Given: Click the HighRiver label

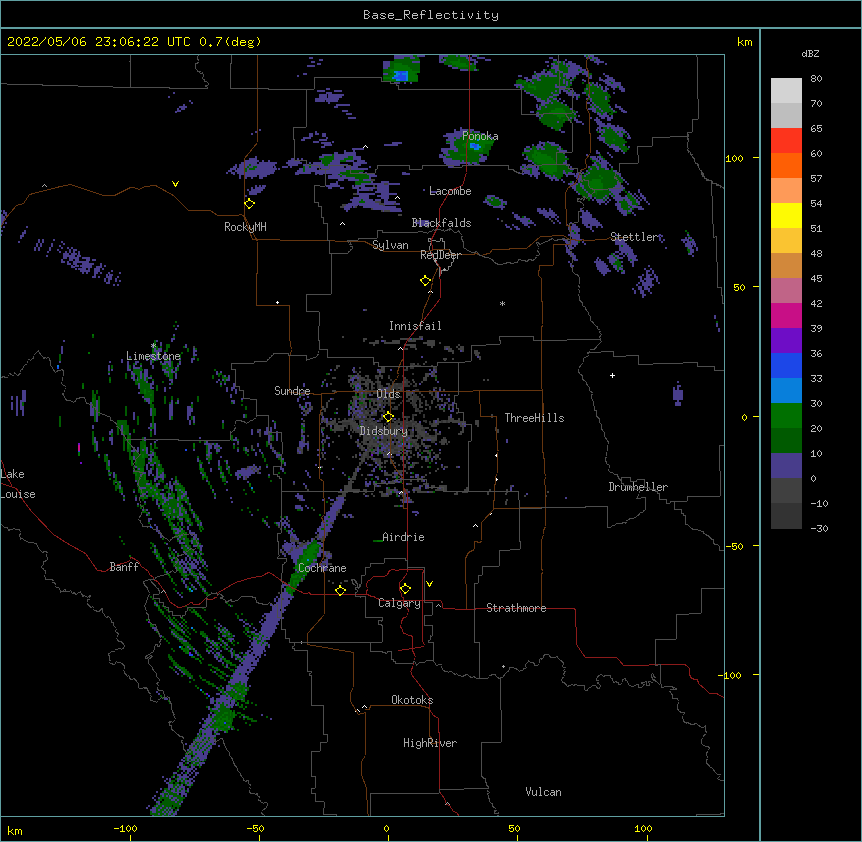Looking at the screenshot, I should tap(430, 743).
